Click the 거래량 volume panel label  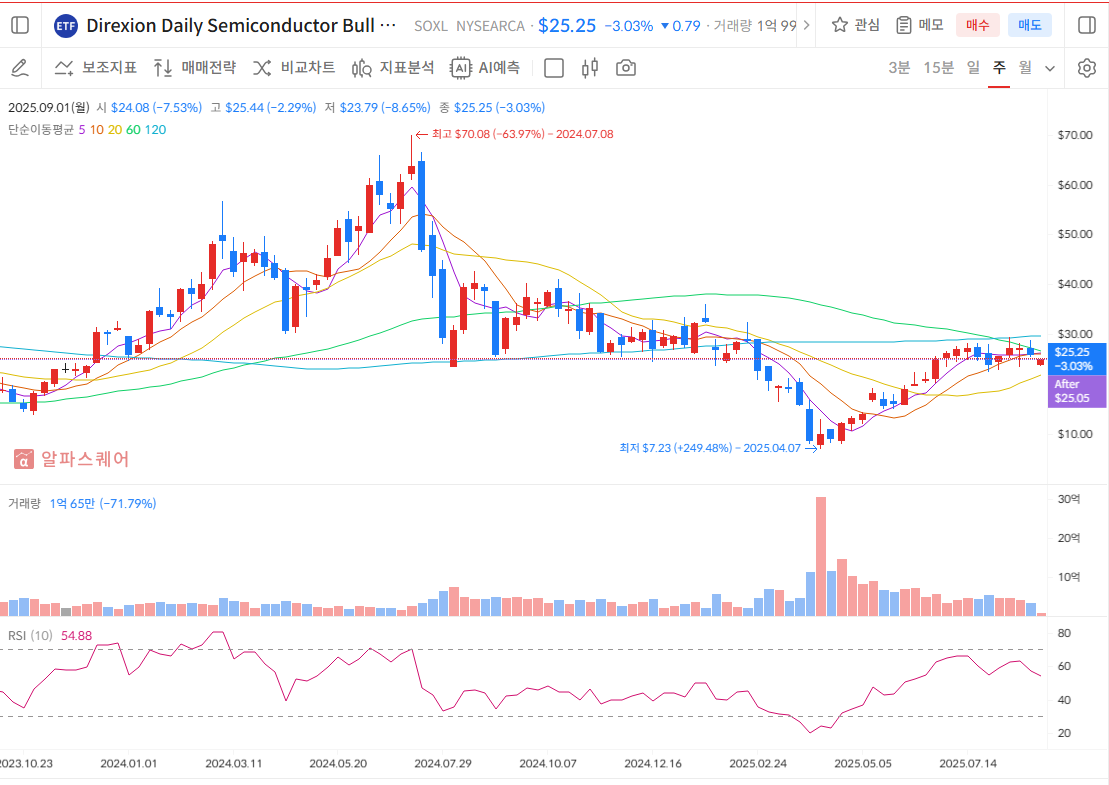(24, 504)
